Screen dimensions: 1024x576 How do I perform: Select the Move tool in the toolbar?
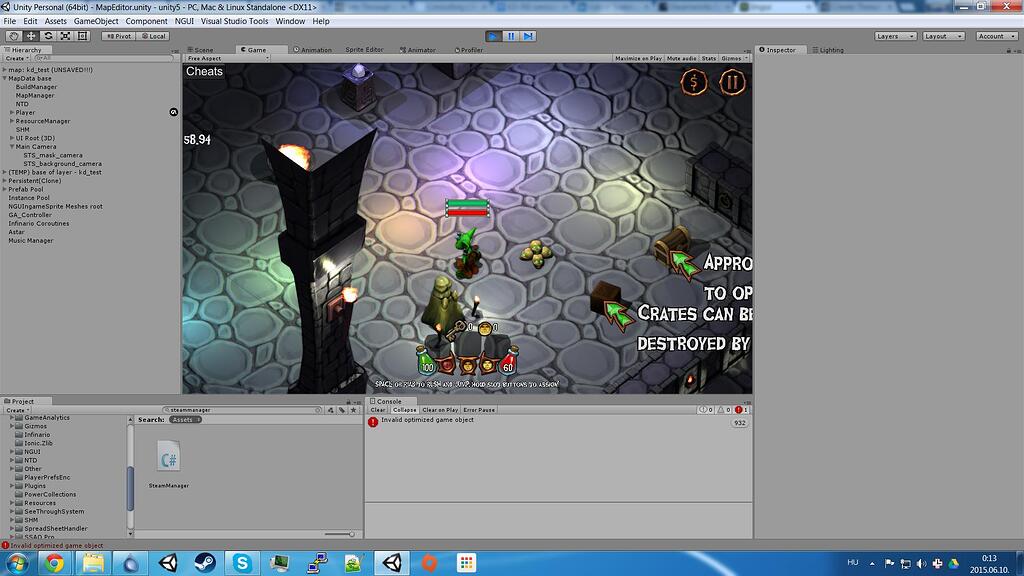(32, 35)
